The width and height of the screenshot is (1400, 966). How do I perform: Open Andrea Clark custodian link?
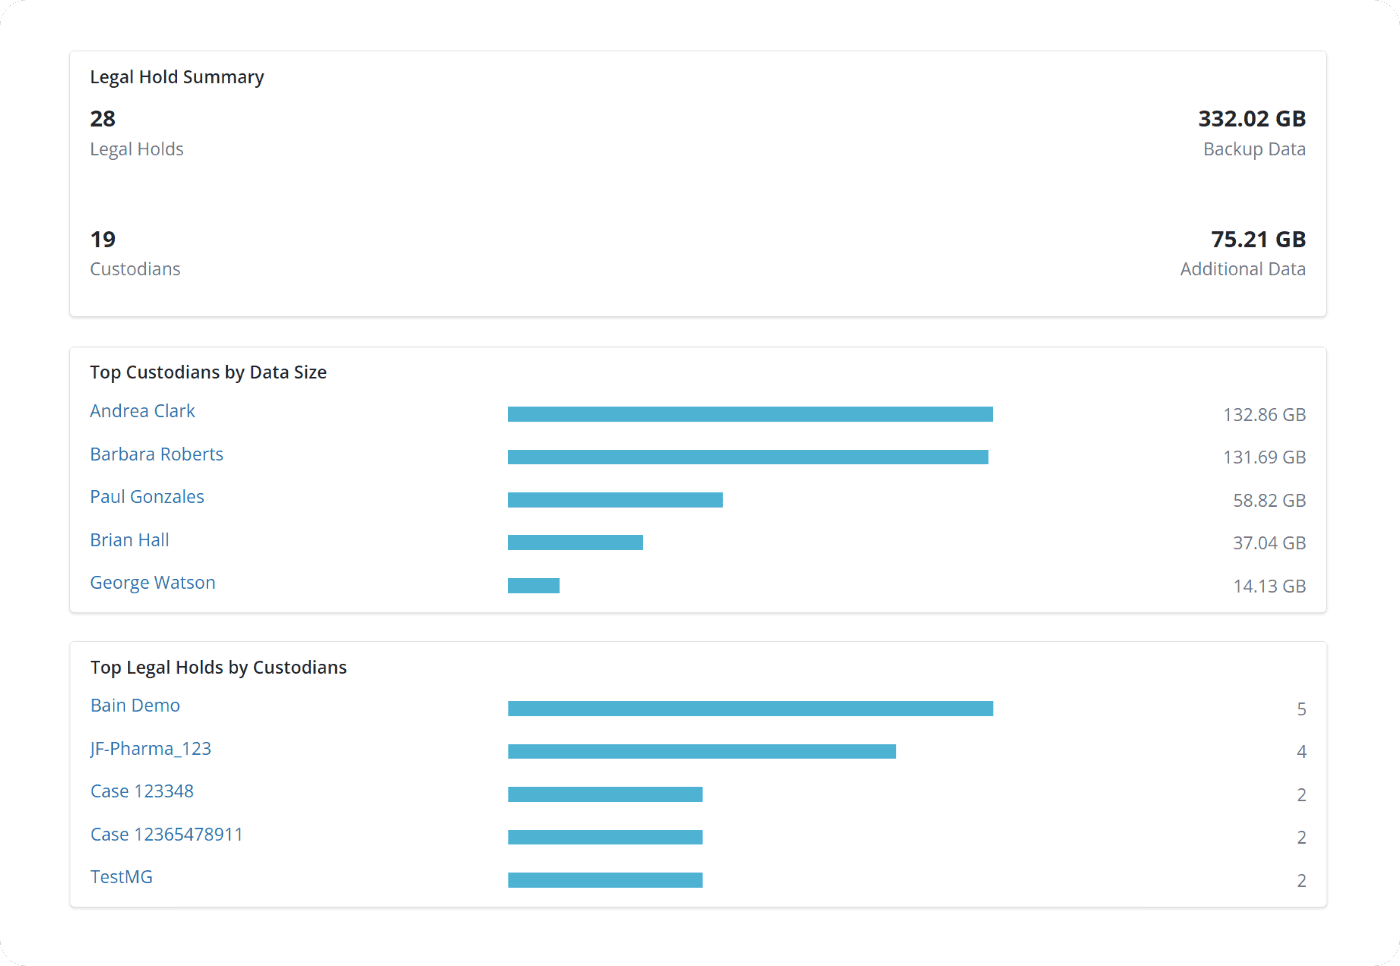point(142,411)
